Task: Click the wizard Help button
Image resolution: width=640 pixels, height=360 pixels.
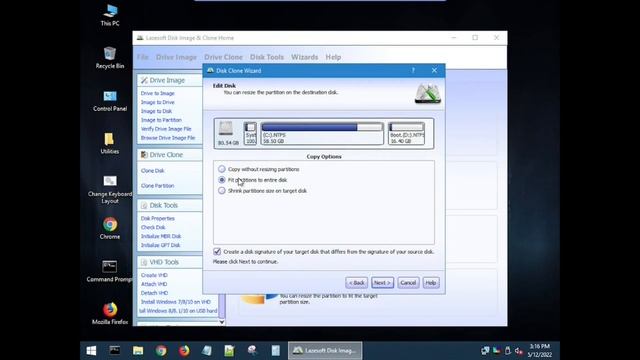Action: tap(431, 282)
